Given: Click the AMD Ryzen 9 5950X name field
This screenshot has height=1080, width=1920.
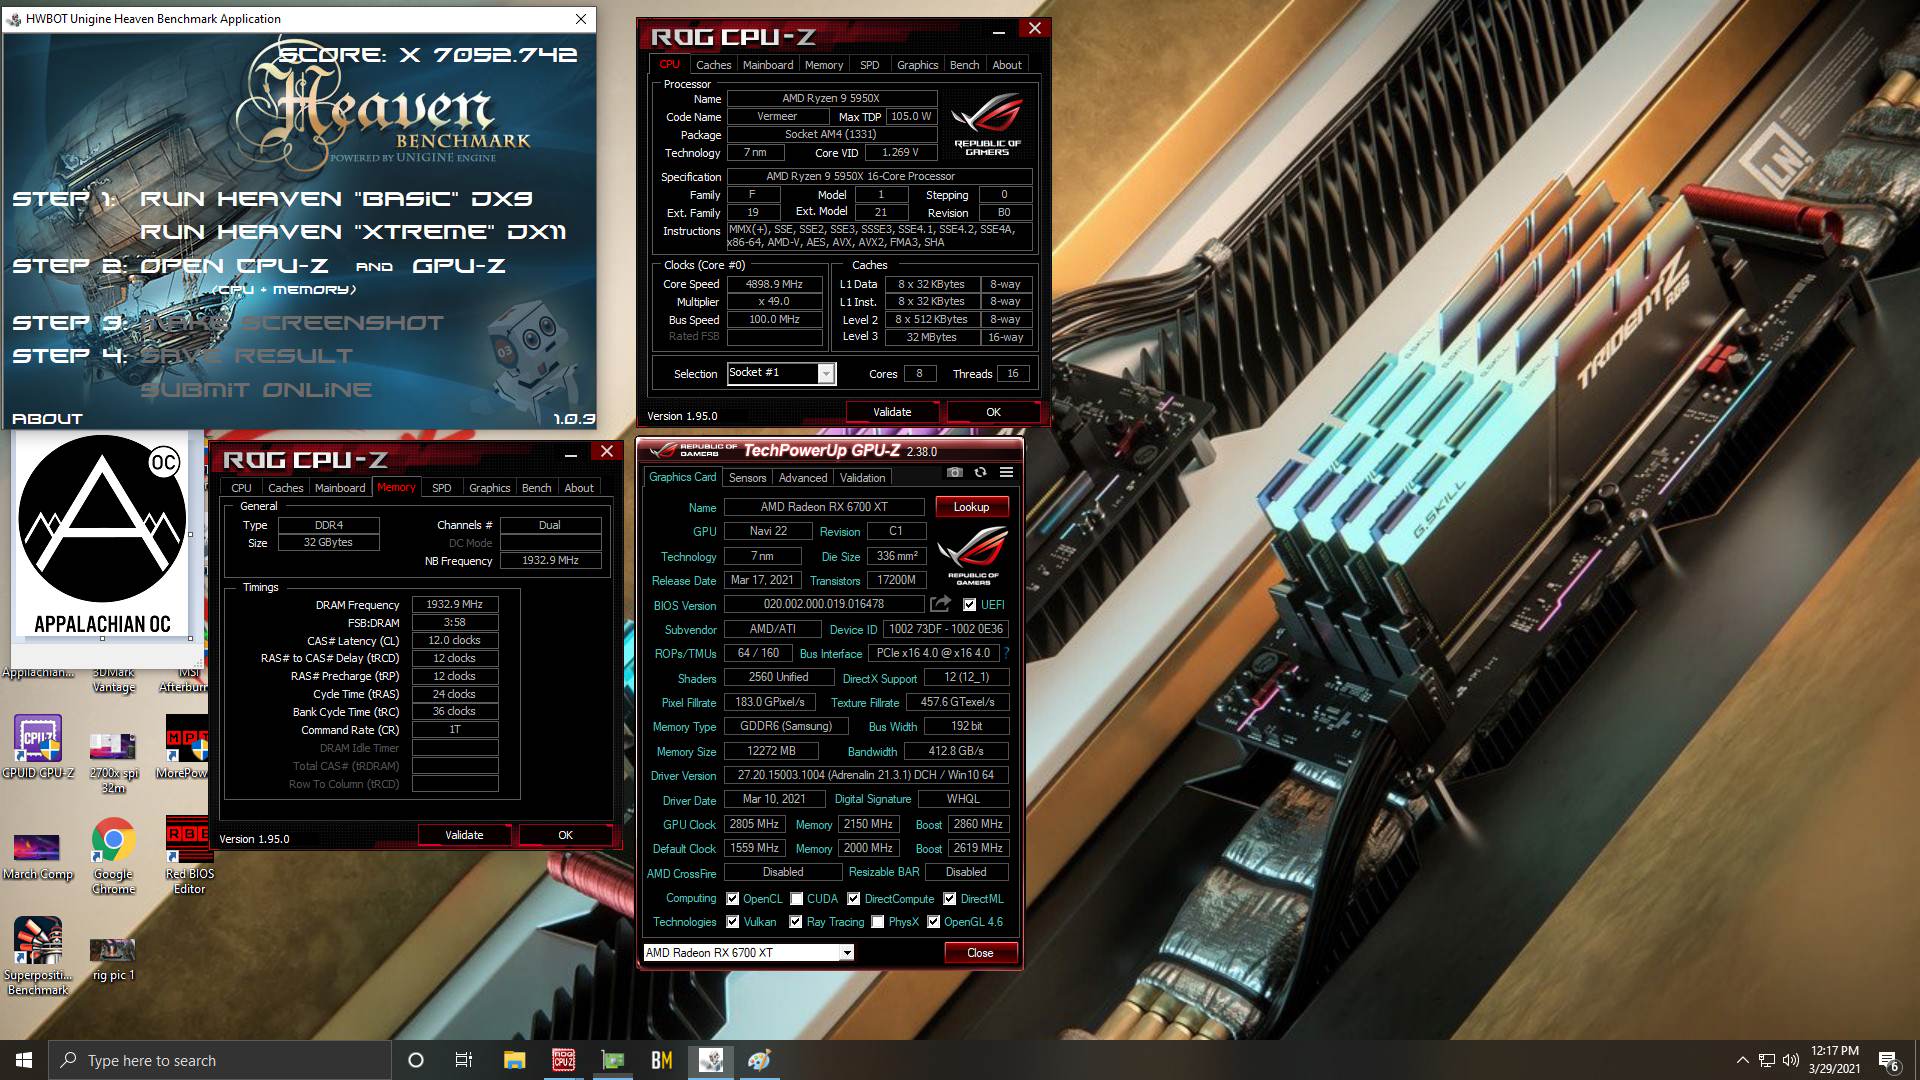Looking at the screenshot, I should (x=831, y=98).
